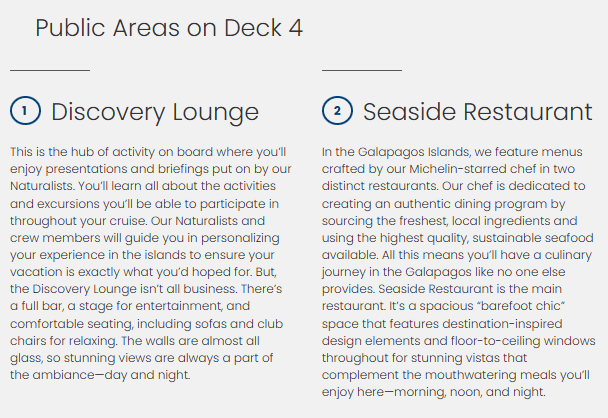Click the words 'hub of activity on board'
Image resolution: width=608 pixels, height=418 pixels.
click(130, 152)
